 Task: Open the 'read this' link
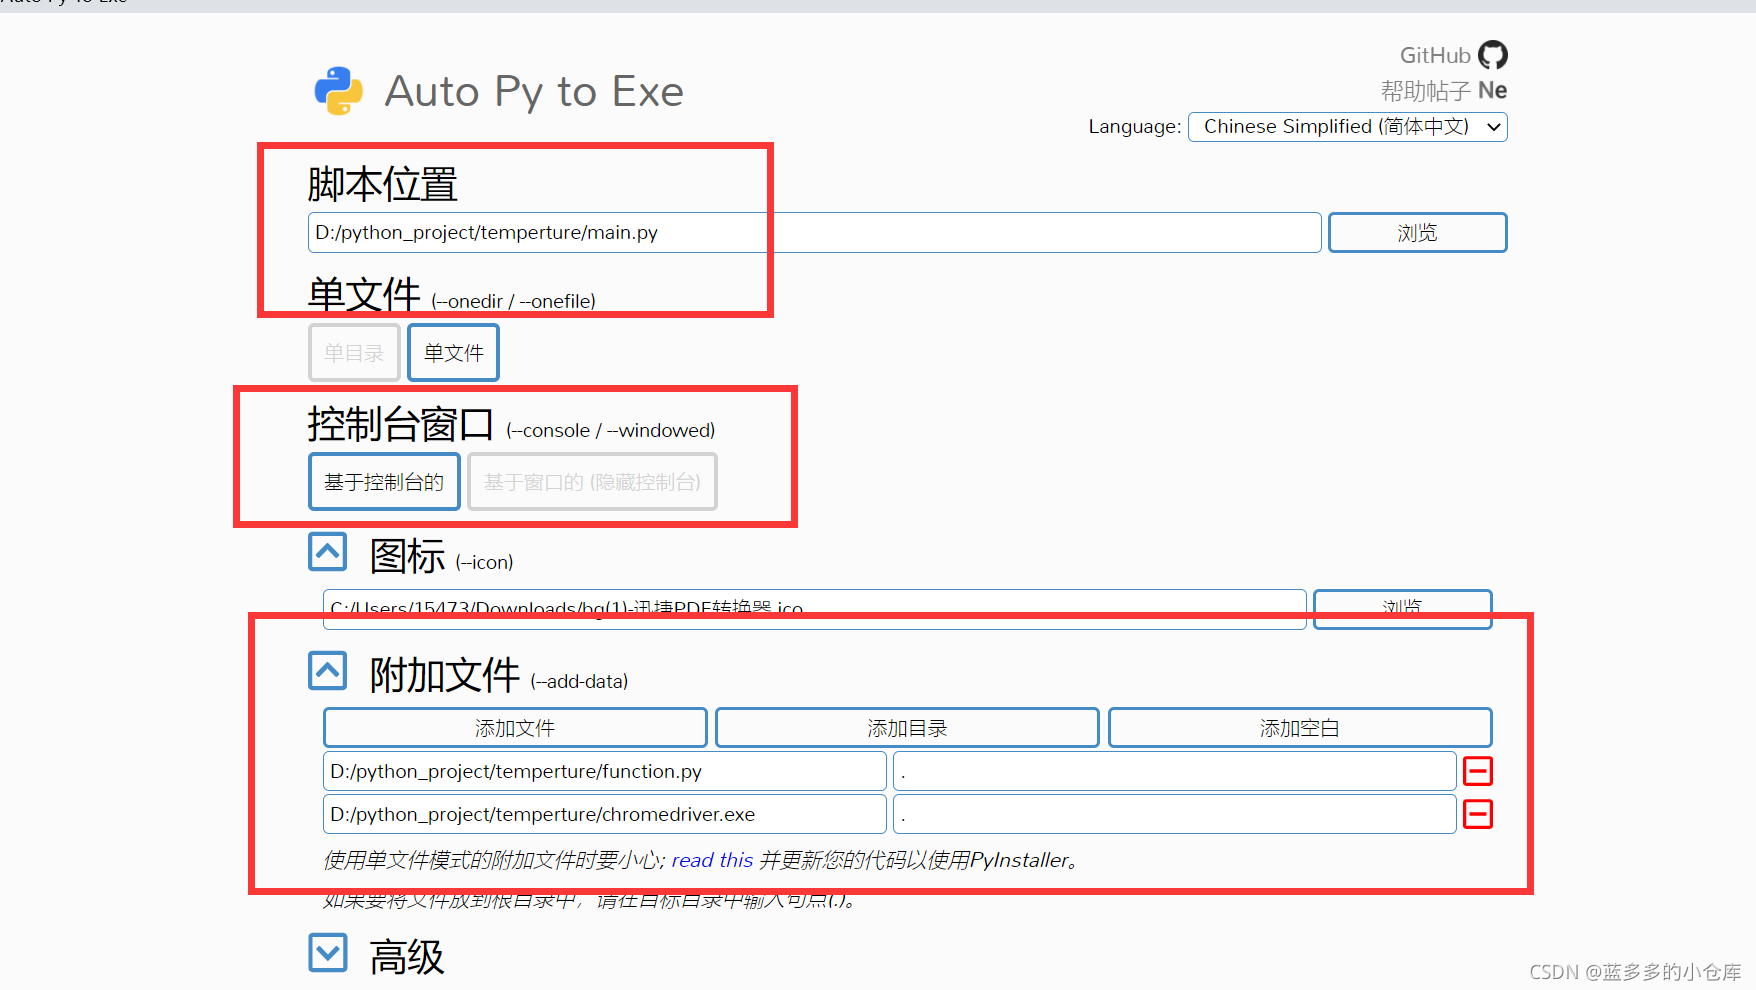712,860
